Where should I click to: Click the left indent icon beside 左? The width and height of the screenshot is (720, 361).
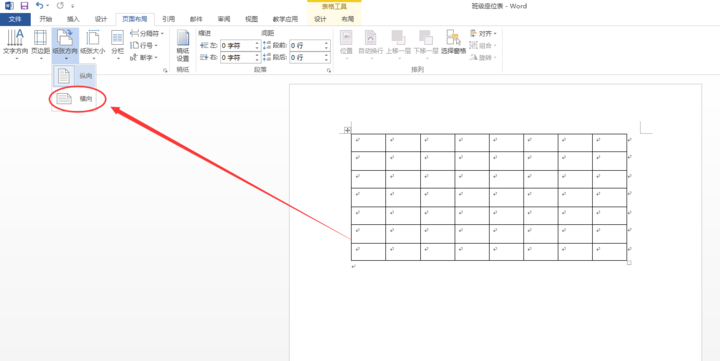204,45
